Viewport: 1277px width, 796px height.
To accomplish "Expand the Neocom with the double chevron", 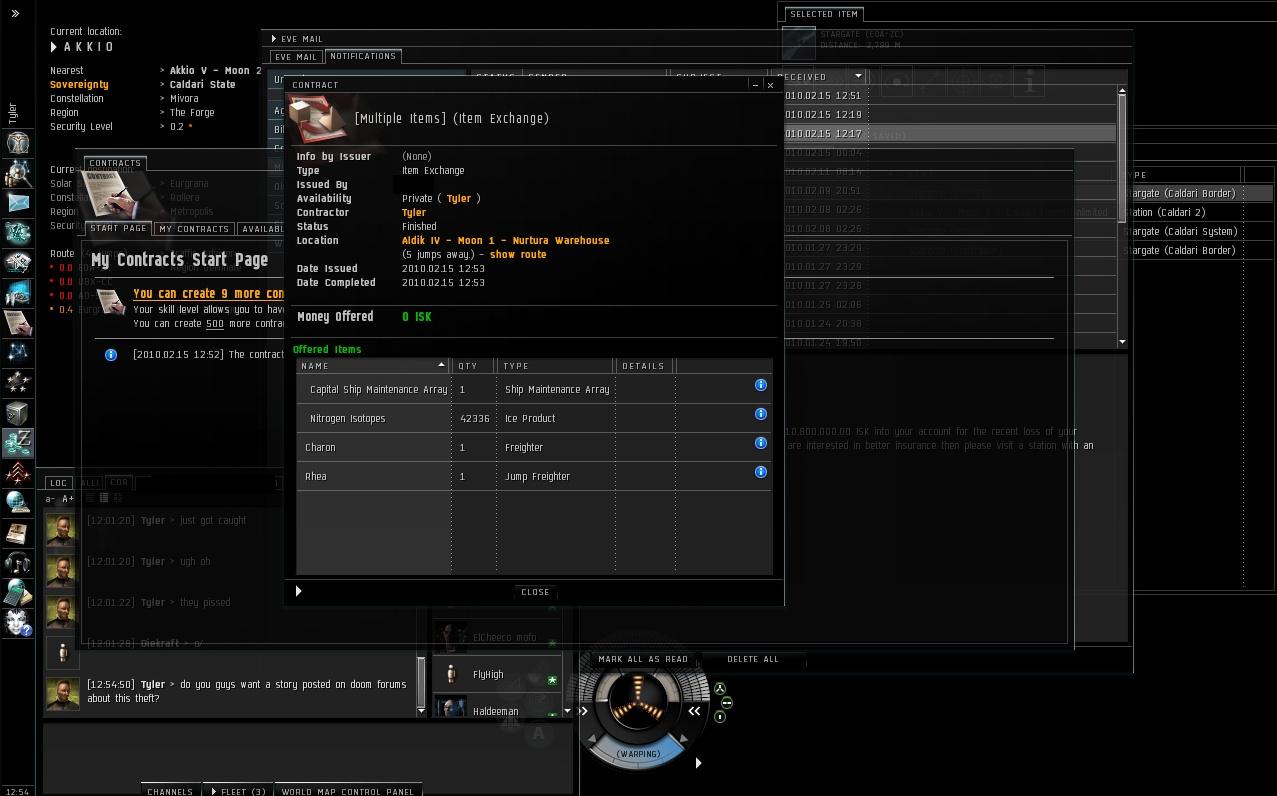I will [15, 14].
